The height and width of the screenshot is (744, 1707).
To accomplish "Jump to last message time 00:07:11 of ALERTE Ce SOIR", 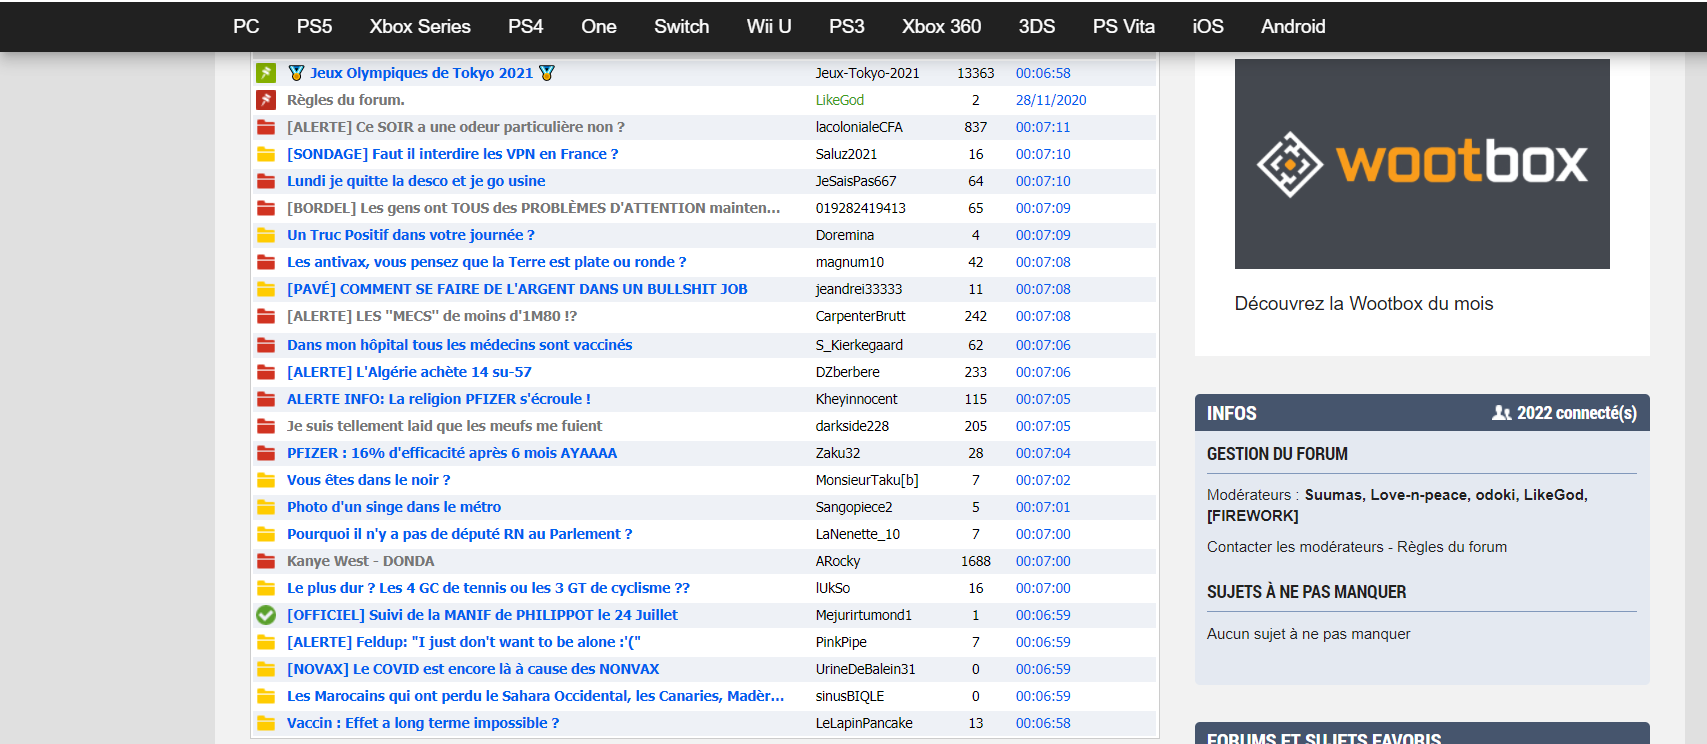I will [1042, 127].
